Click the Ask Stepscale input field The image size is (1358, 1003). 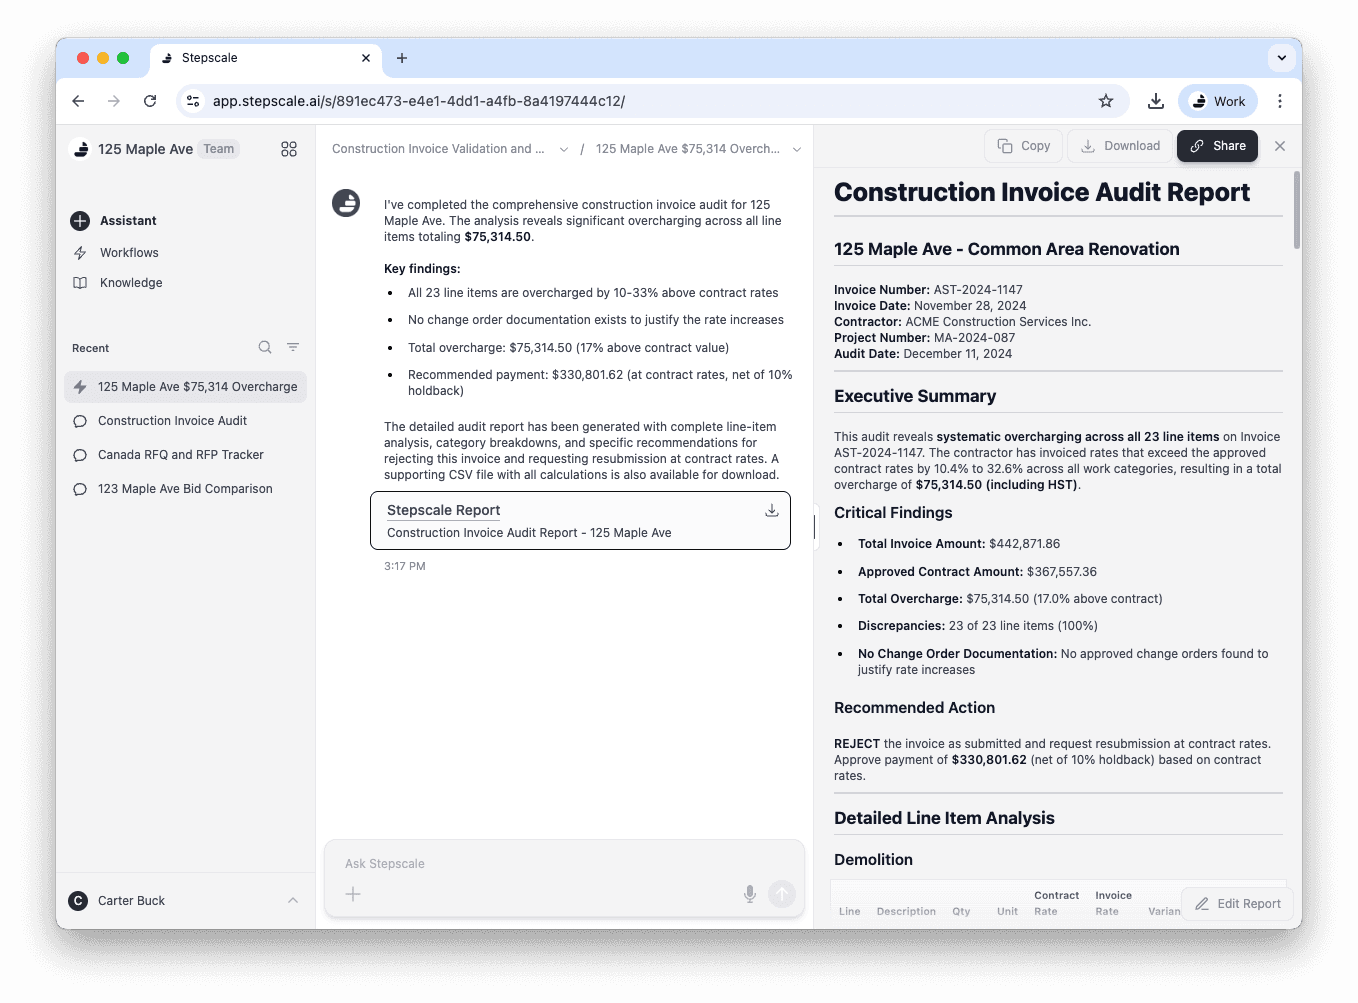[x=564, y=864]
